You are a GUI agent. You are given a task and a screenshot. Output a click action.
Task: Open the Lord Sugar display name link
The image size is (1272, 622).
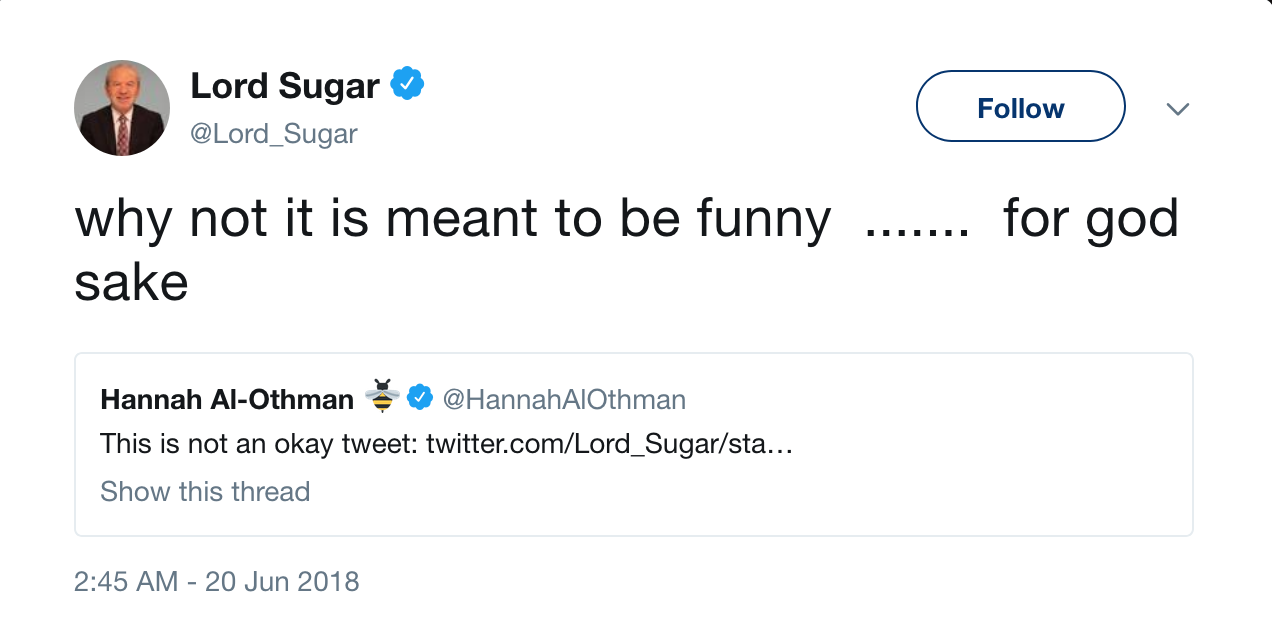click(285, 86)
